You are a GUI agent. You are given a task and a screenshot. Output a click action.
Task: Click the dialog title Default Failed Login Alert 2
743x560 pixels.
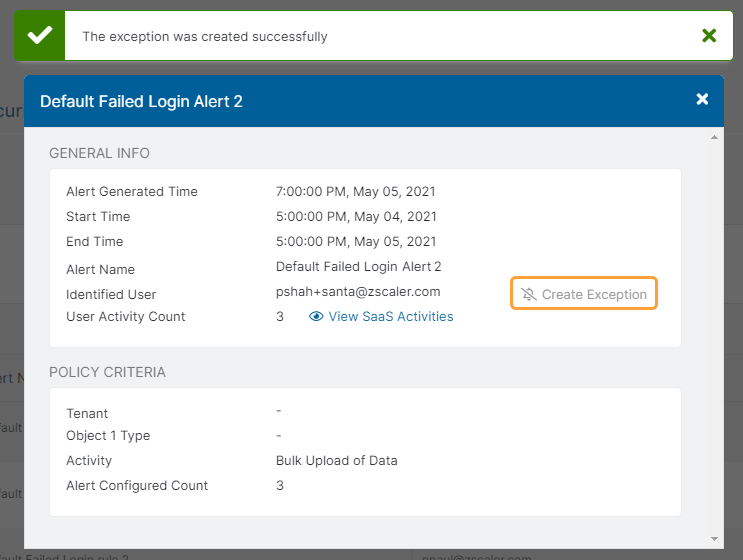(x=141, y=101)
